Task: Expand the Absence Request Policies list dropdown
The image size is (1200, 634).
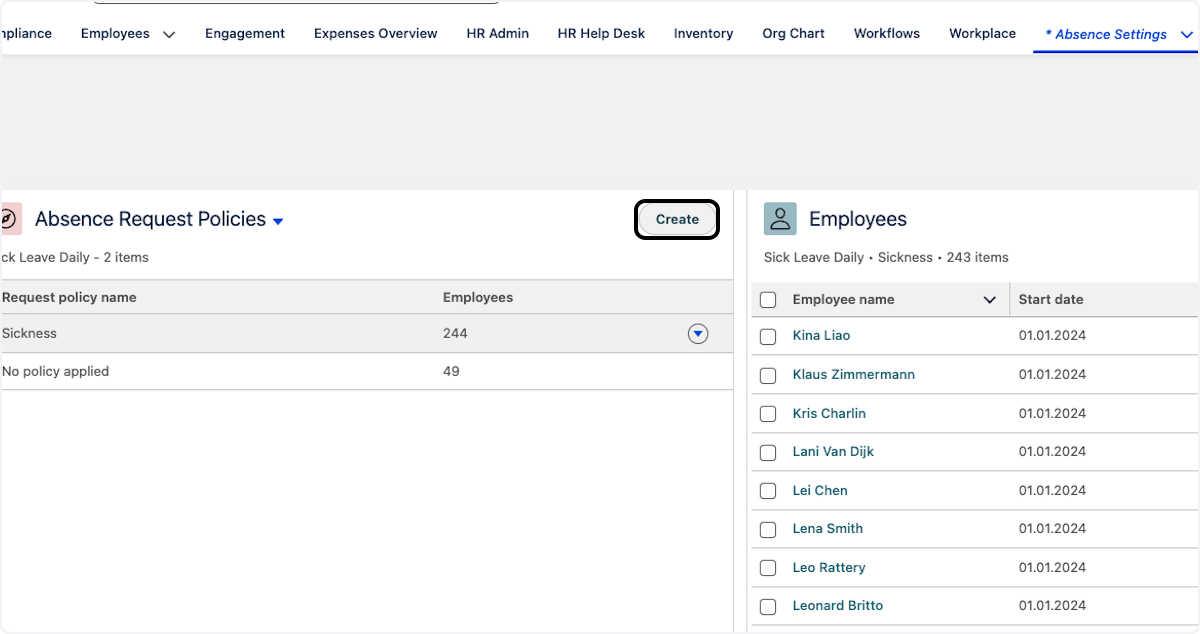Action: click(278, 221)
